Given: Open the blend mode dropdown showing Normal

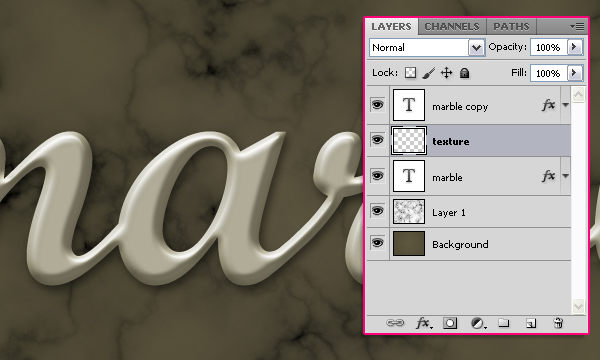Looking at the screenshot, I should 427,48.
